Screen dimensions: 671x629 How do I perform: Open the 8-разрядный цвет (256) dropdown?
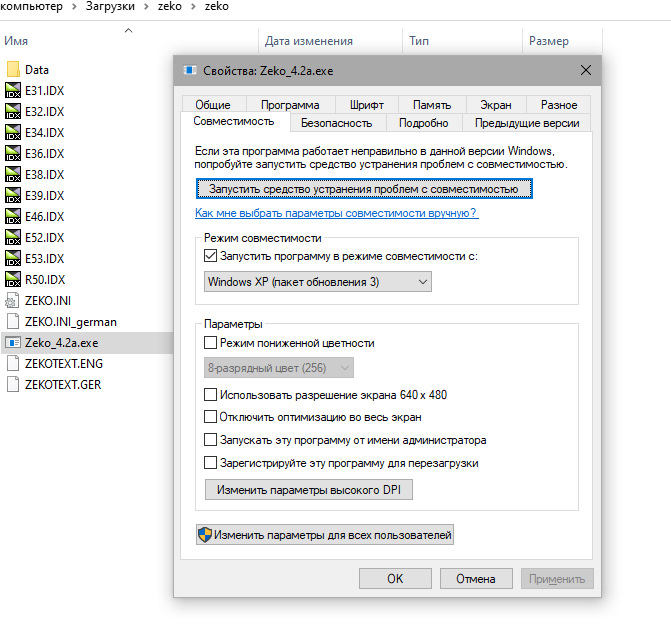pos(279,368)
